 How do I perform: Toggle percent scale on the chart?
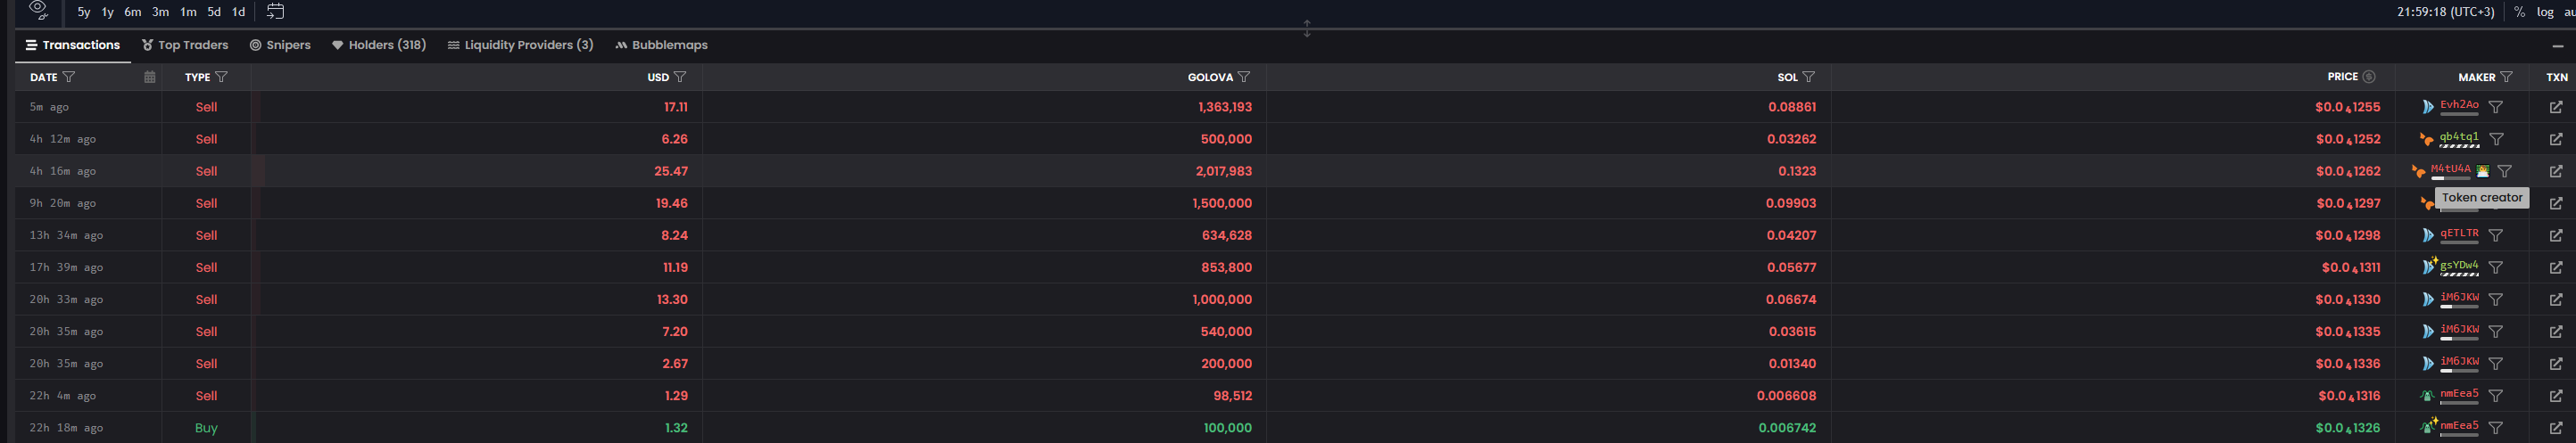(x=2519, y=12)
